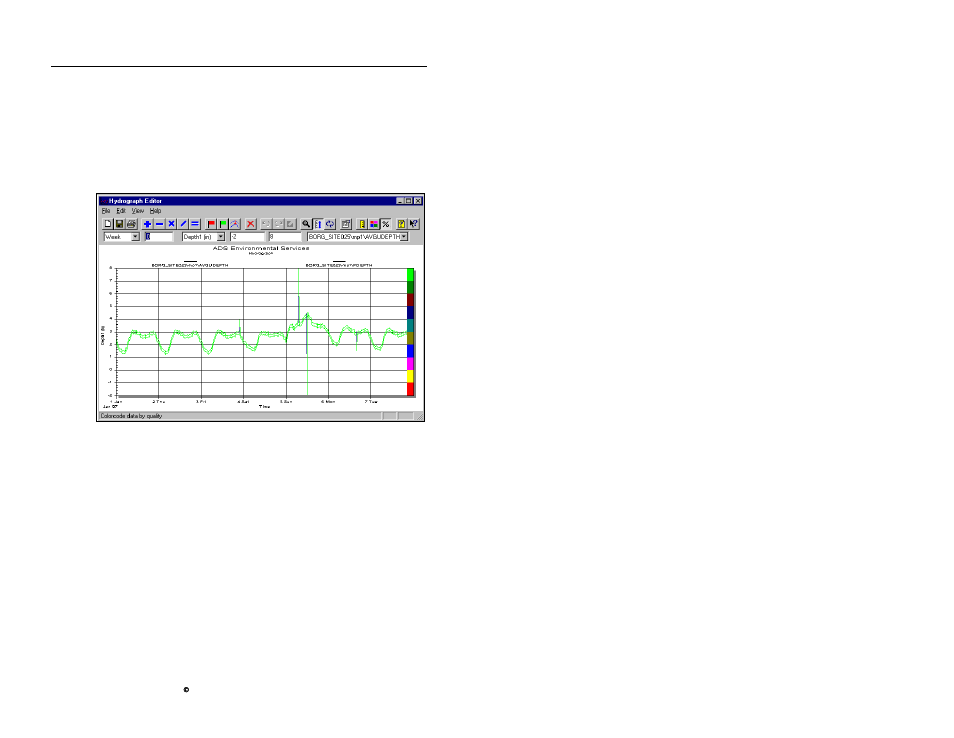Image resolution: width=954 pixels, height=738 pixels.
Task: Click the green flag icon
Action: click(x=223, y=224)
